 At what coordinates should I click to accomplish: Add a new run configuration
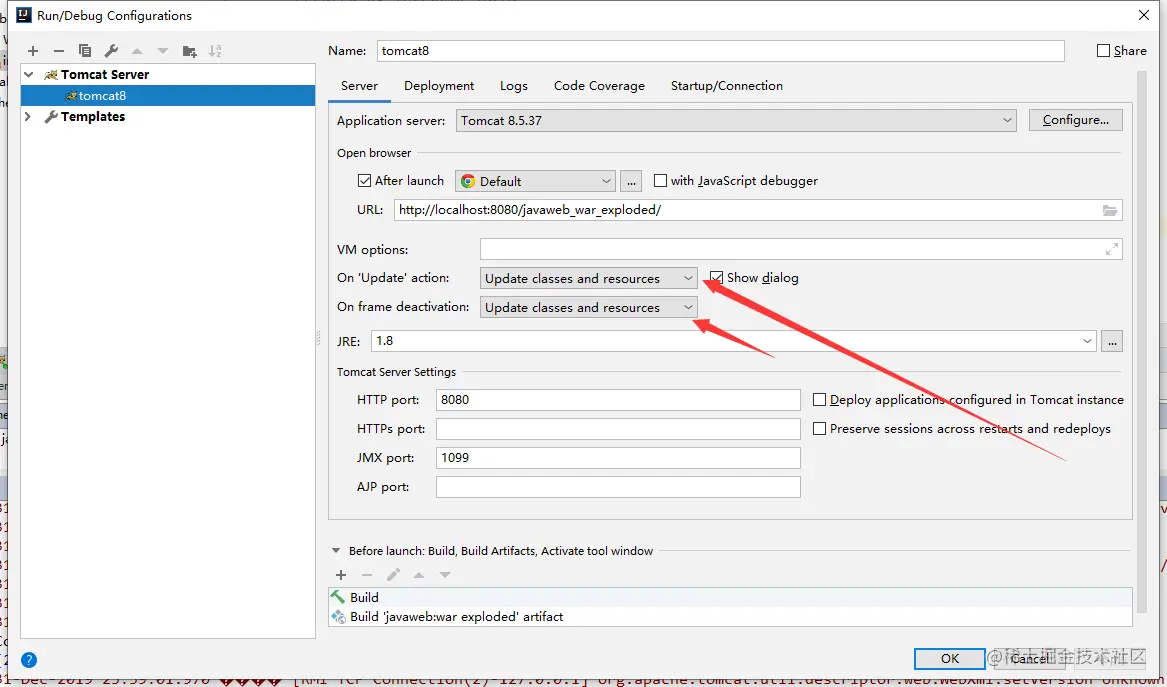coord(33,51)
